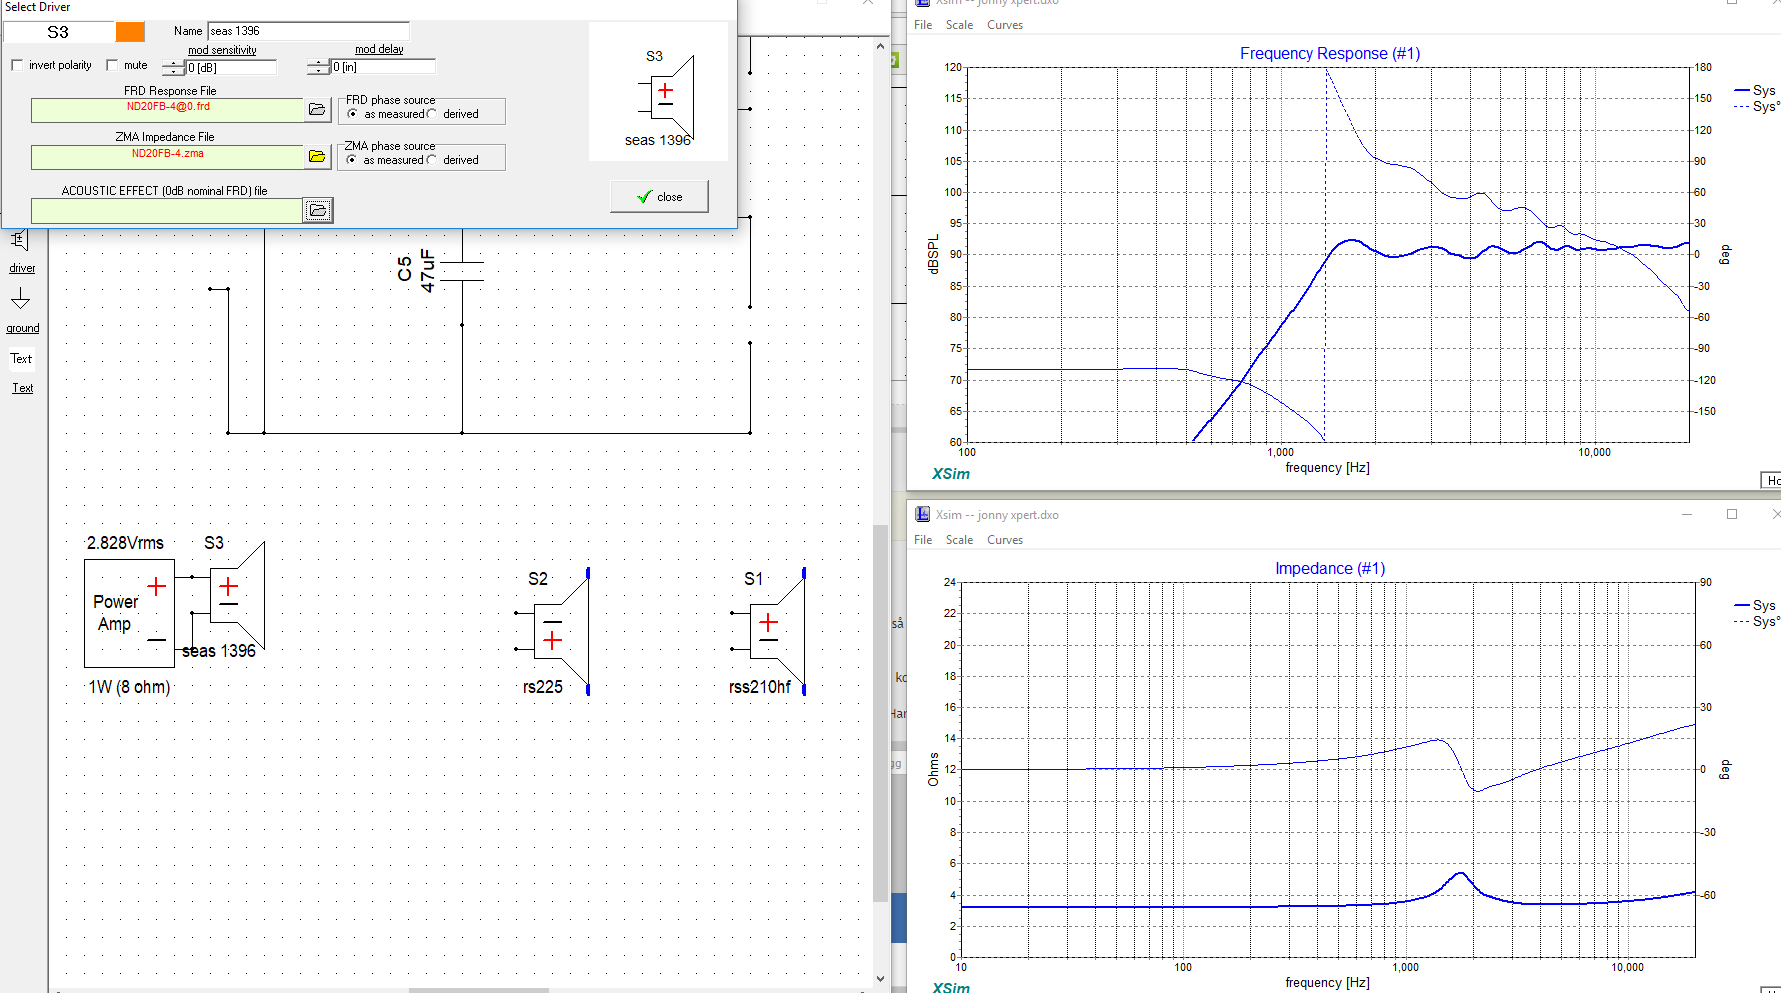Screen dimensions: 1781x993
Task: Open Scale menu in Impedance window
Action: pos(959,540)
